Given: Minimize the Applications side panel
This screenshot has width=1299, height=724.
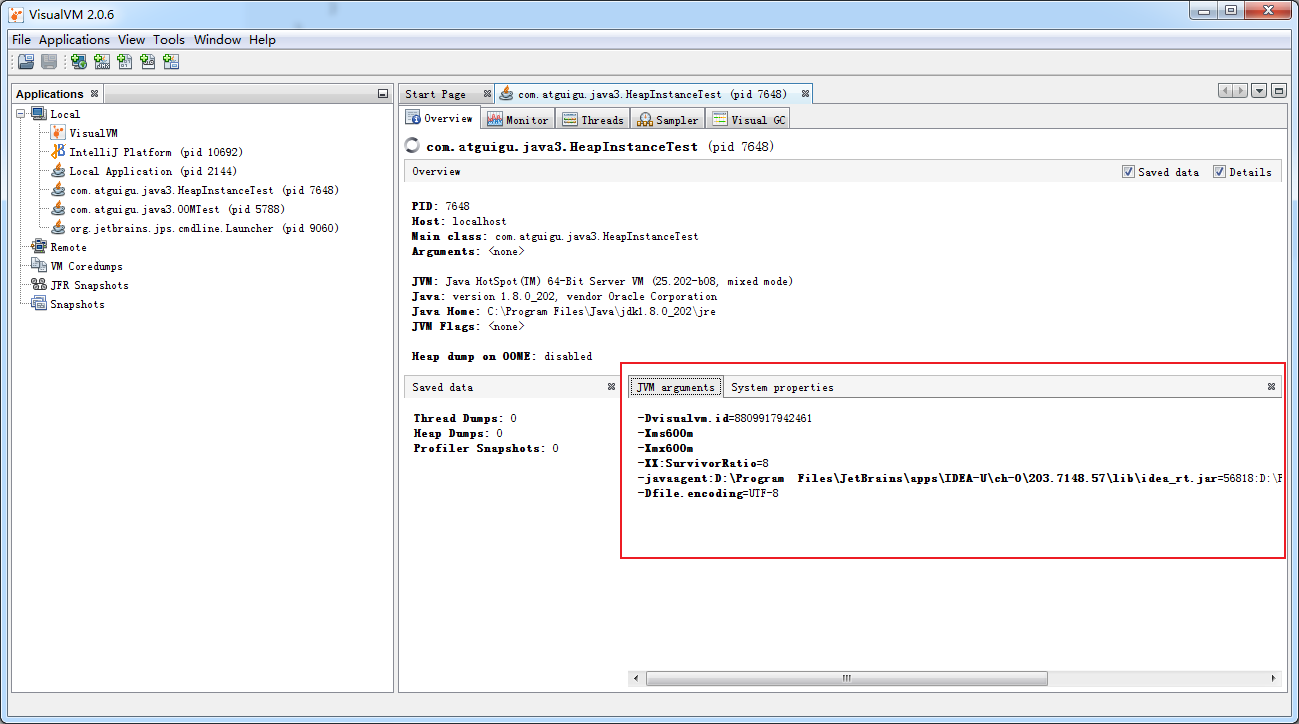Looking at the screenshot, I should pos(383,94).
